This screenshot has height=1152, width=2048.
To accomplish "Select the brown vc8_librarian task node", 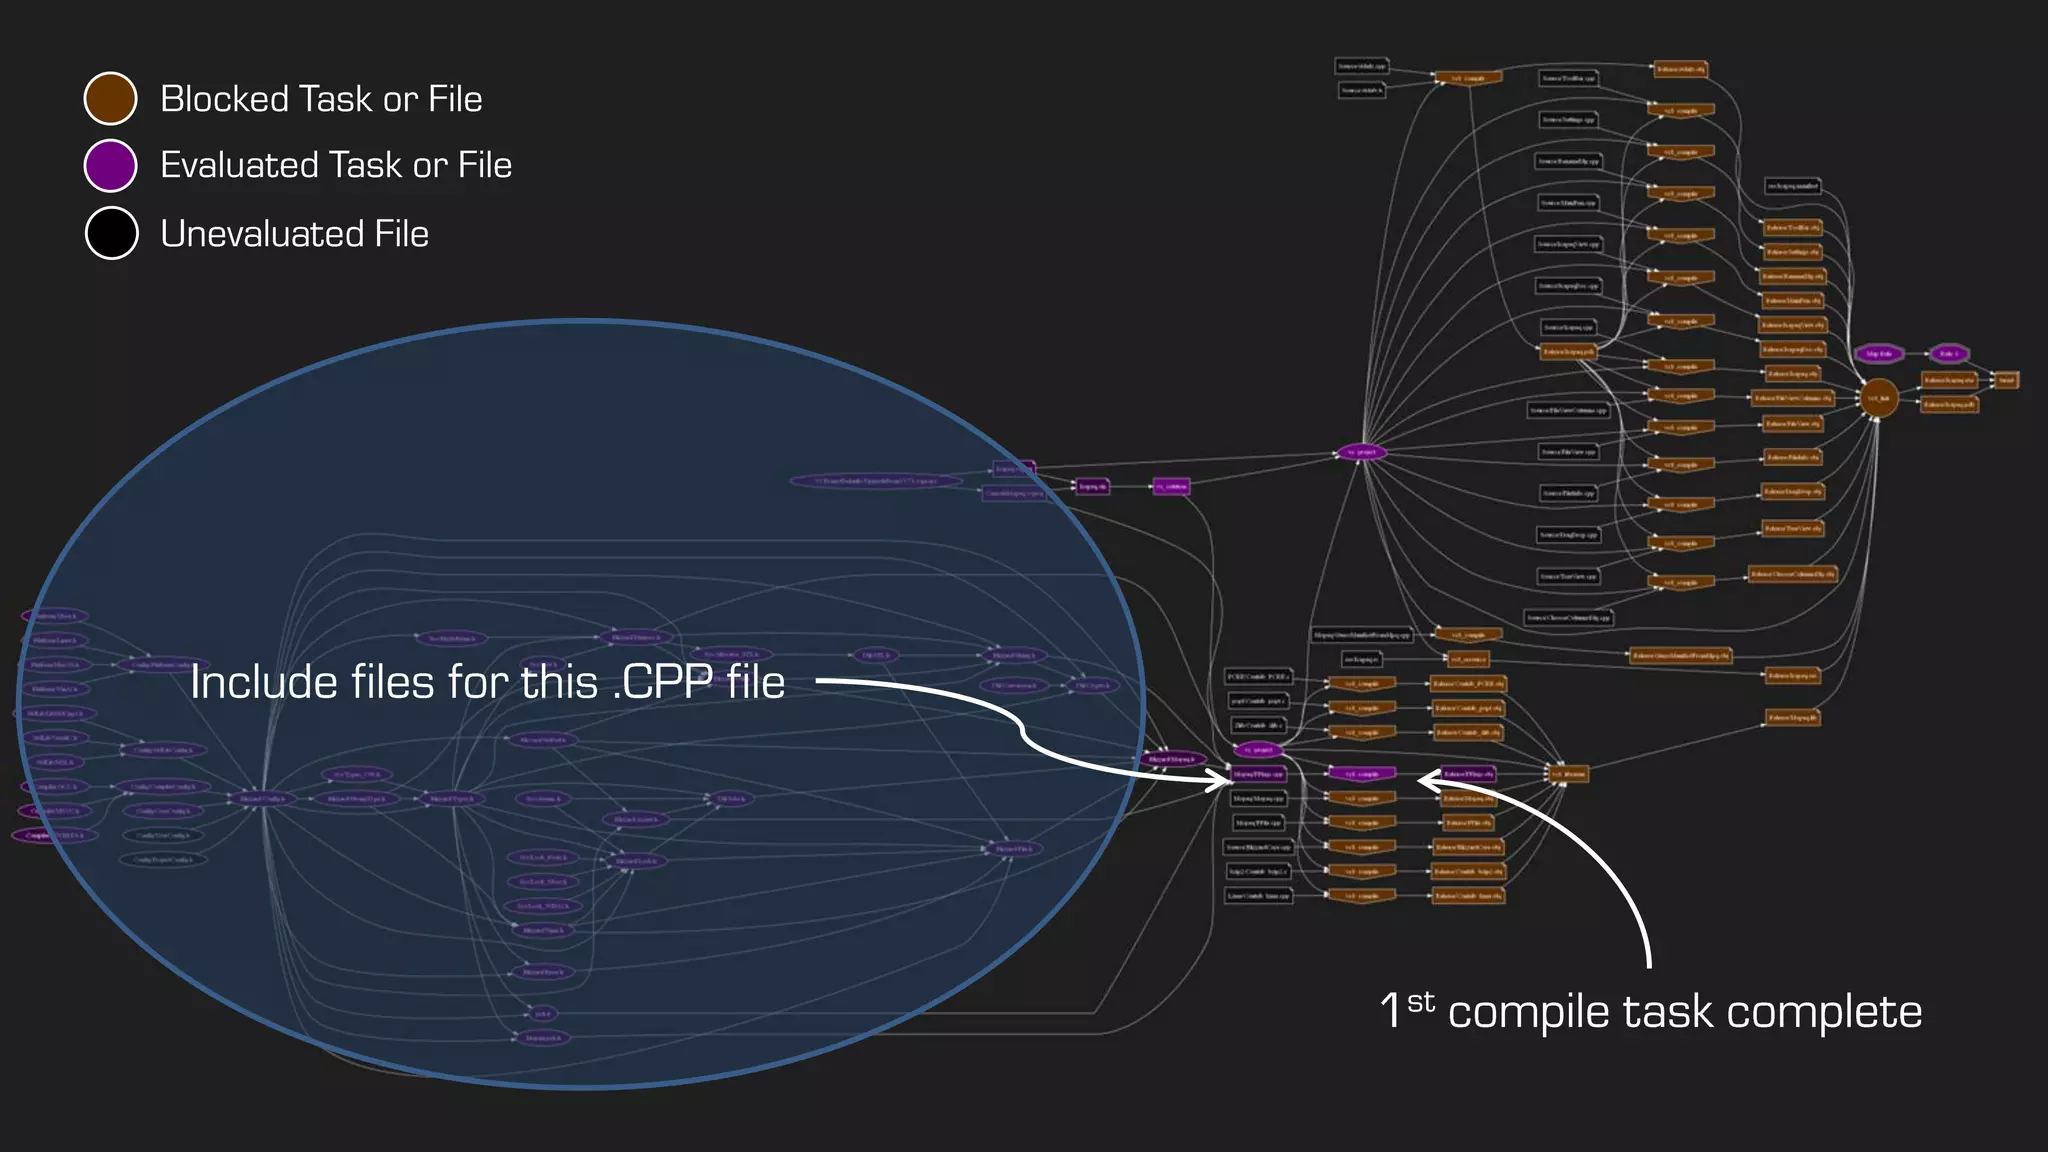I will tap(1568, 774).
